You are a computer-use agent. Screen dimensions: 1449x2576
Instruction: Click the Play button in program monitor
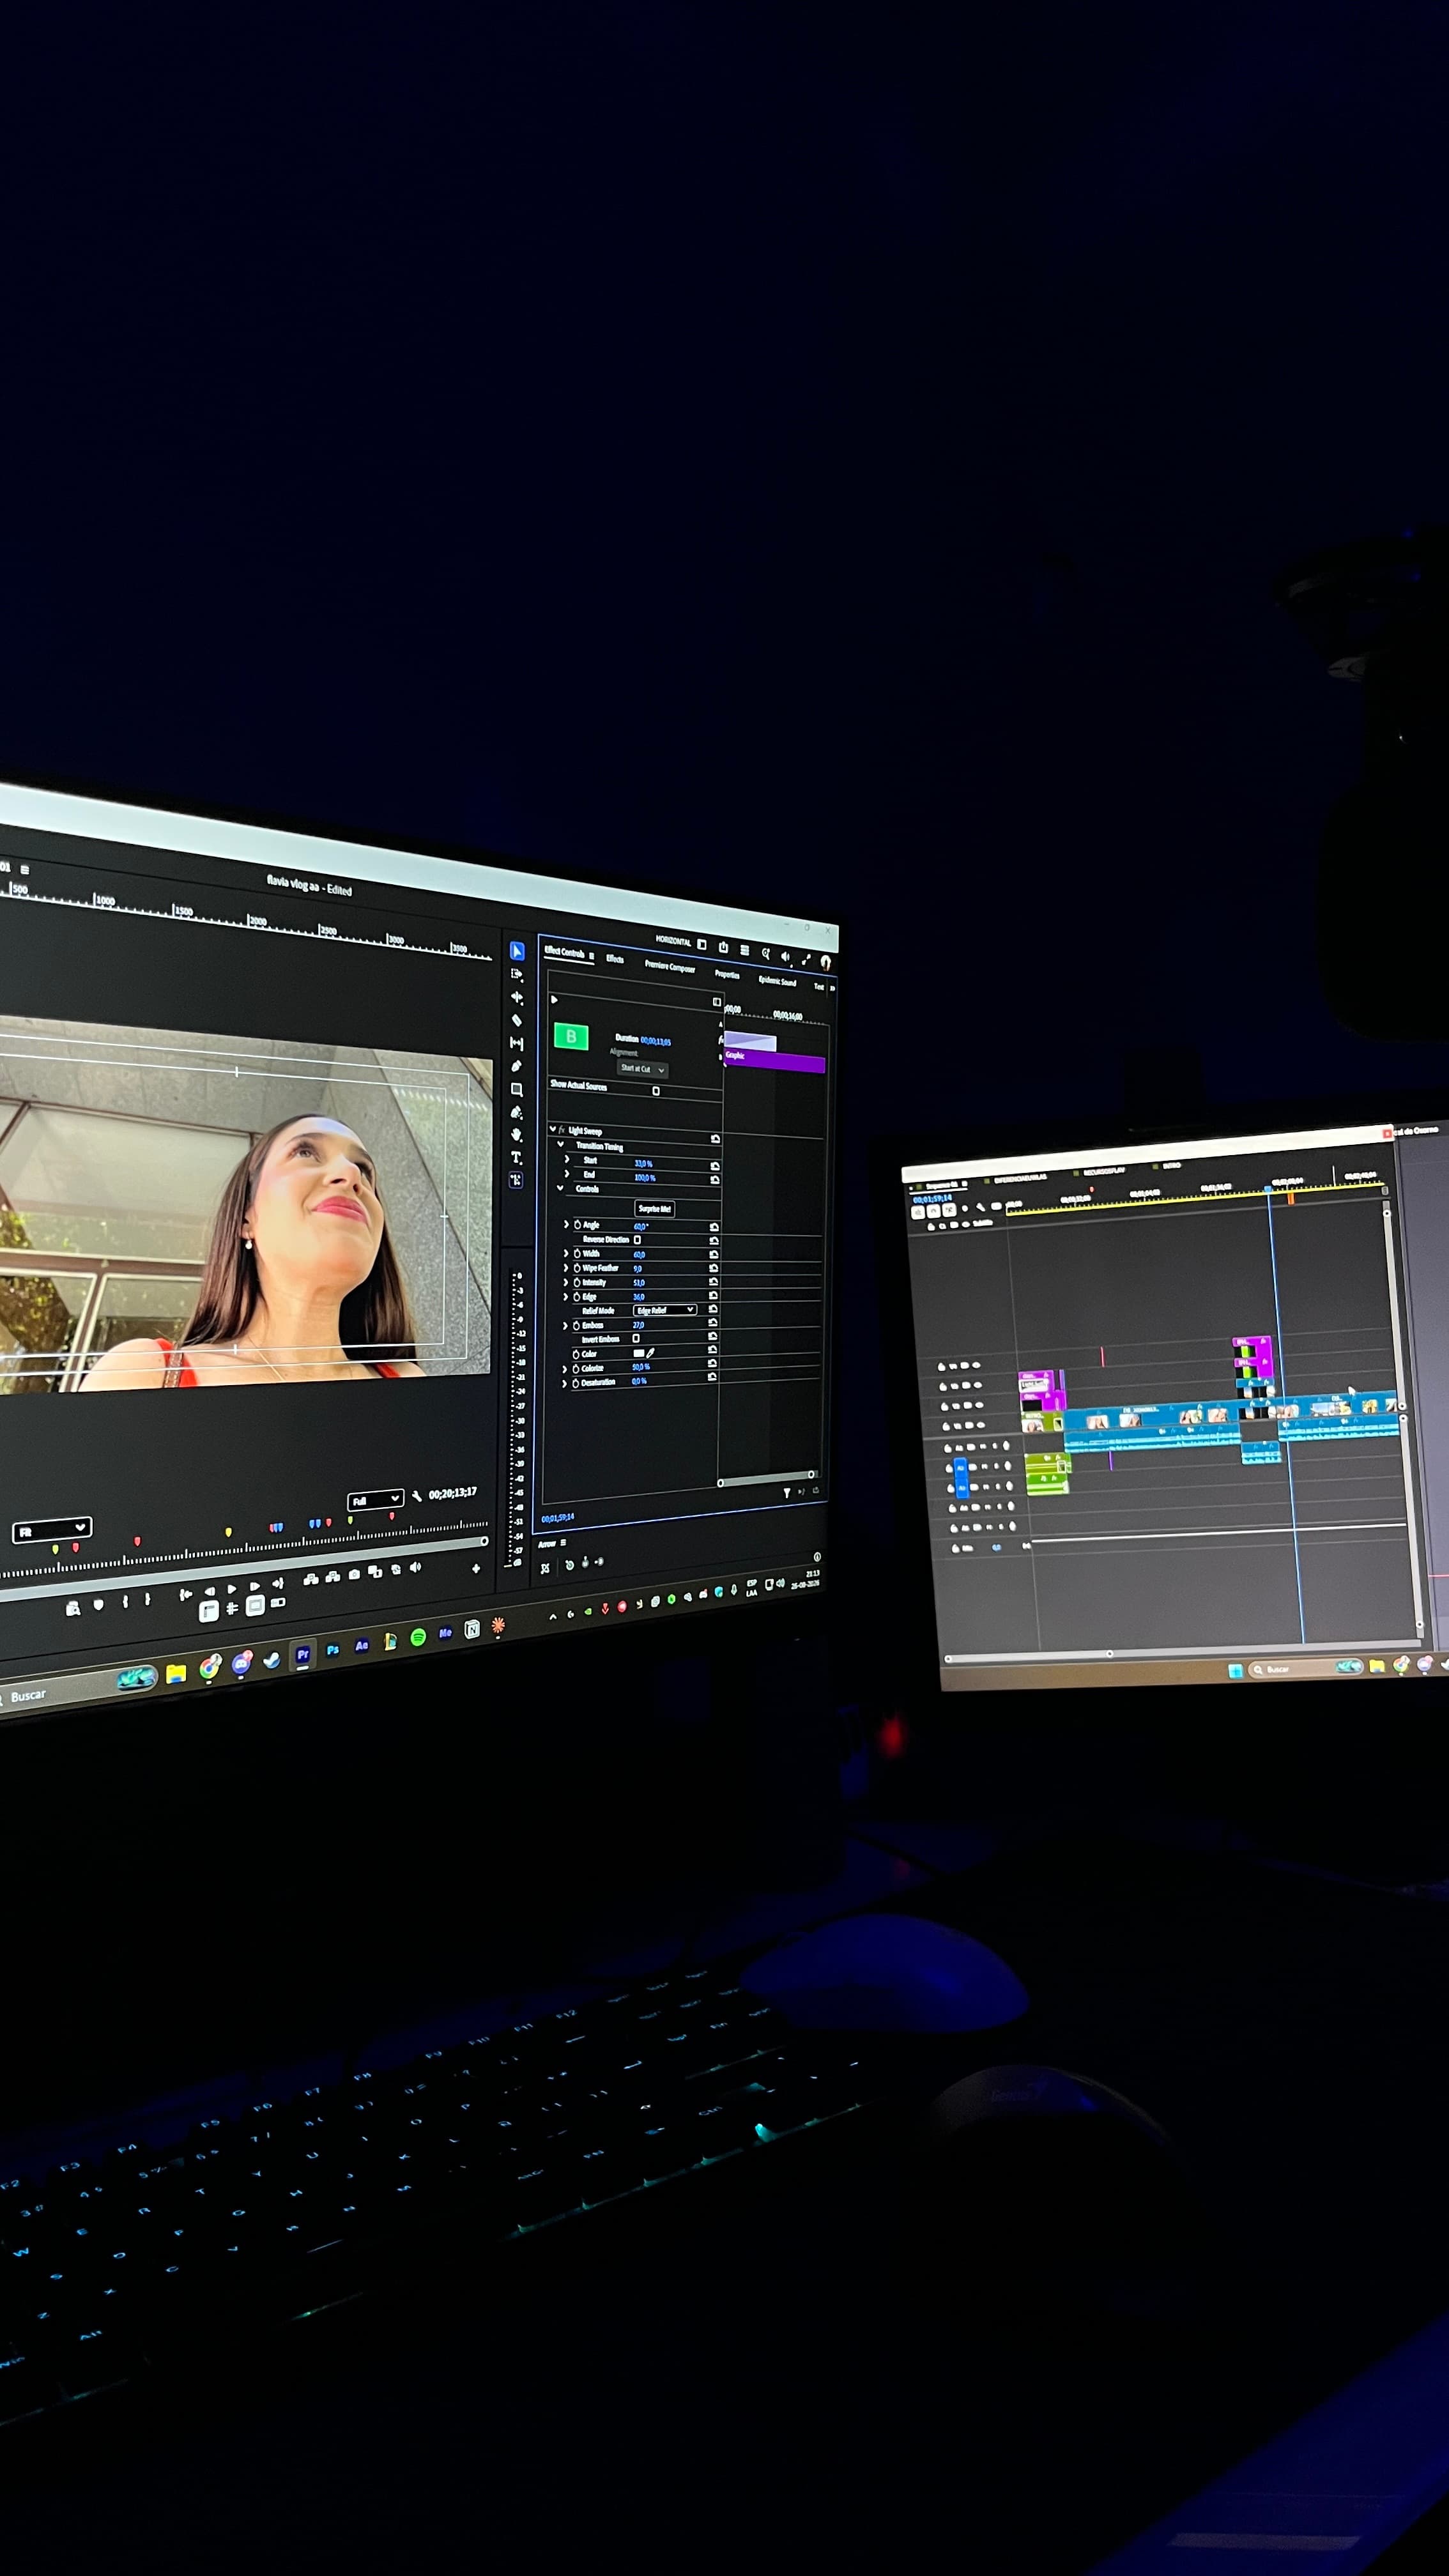tap(232, 1589)
